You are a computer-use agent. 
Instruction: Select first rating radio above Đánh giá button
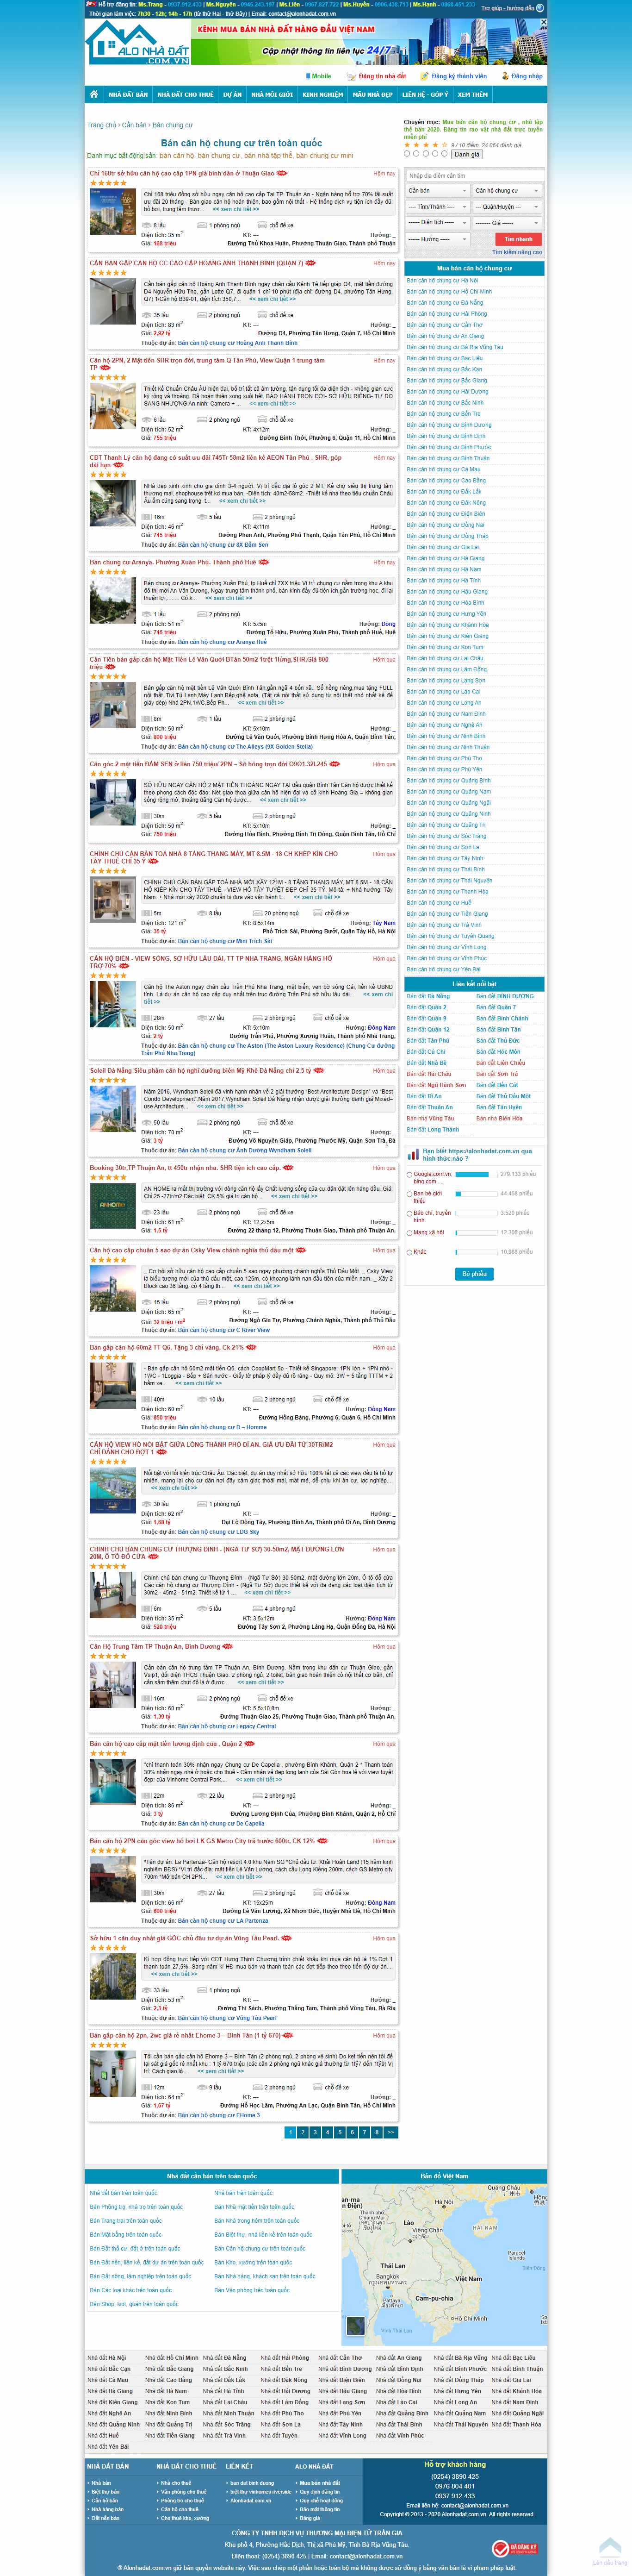407,154
